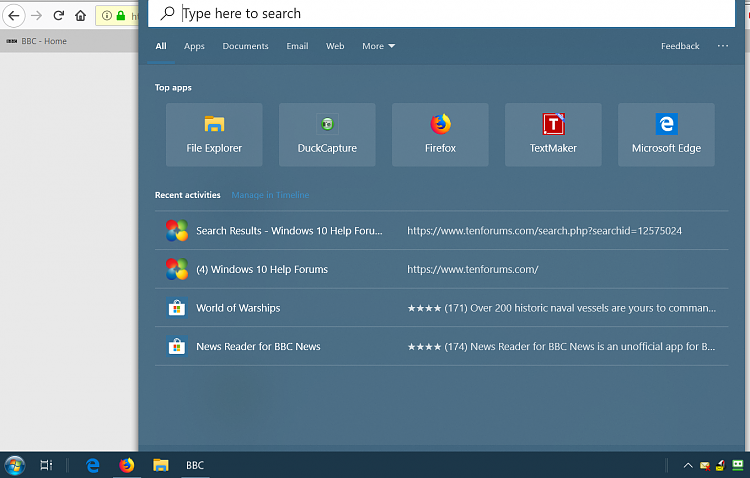The width and height of the screenshot is (750, 478).
Task: Open Edge from the taskbar
Action: pos(92,465)
